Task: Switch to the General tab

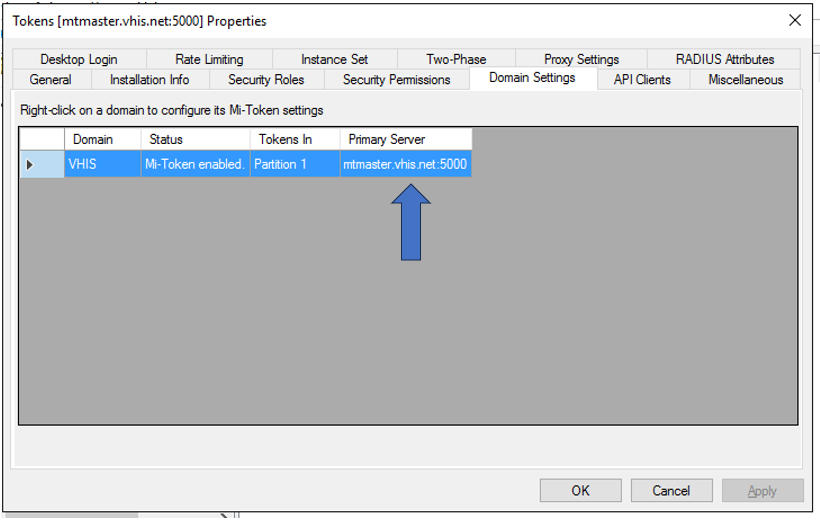Action: tap(51, 80)
